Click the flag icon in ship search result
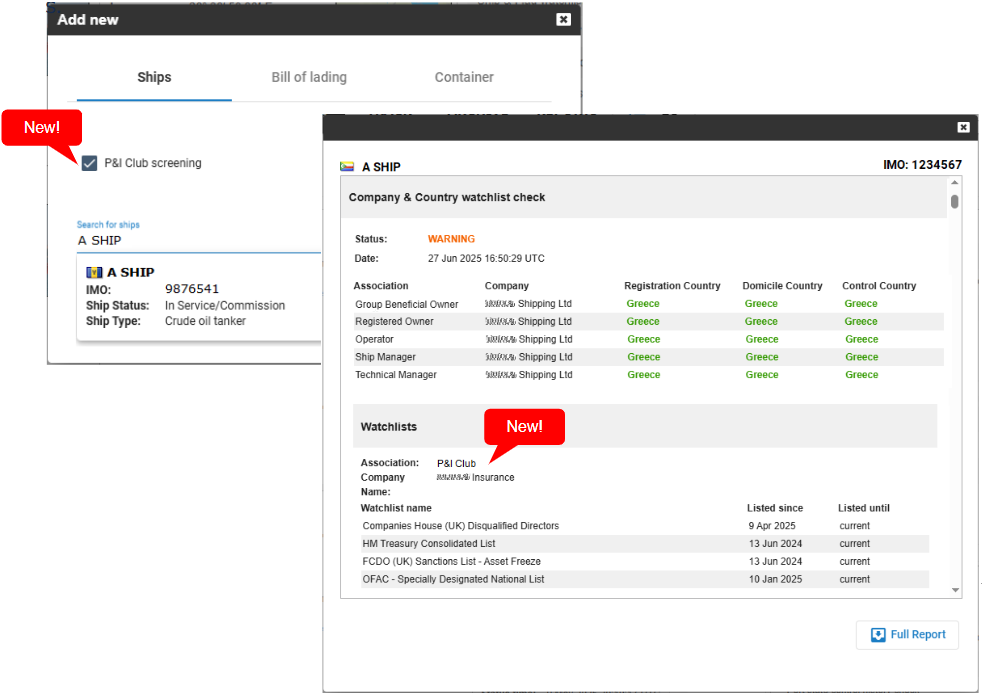This screenshot has height=697, width=984. tap(94, 272)
